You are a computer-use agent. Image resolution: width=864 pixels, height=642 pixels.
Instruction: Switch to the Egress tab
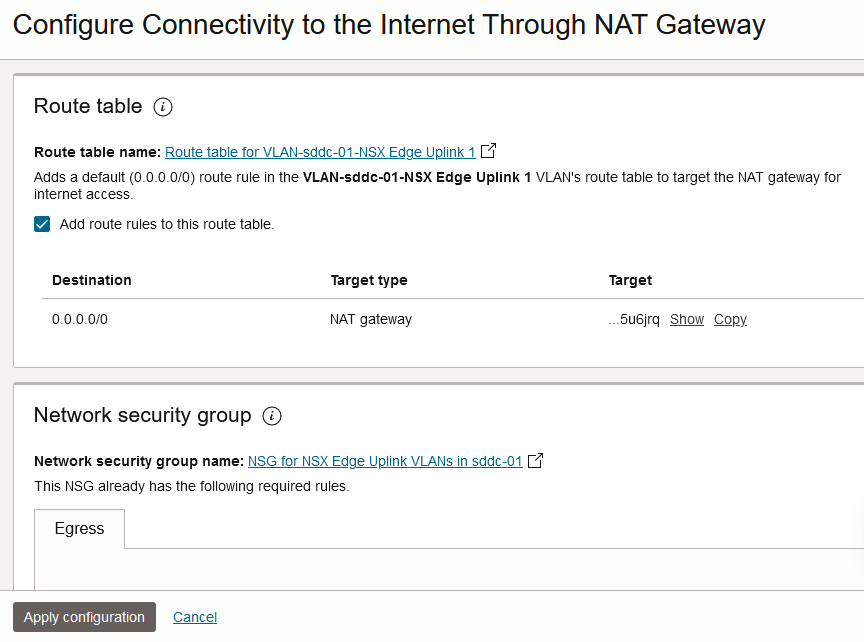(x=79, y=528)
